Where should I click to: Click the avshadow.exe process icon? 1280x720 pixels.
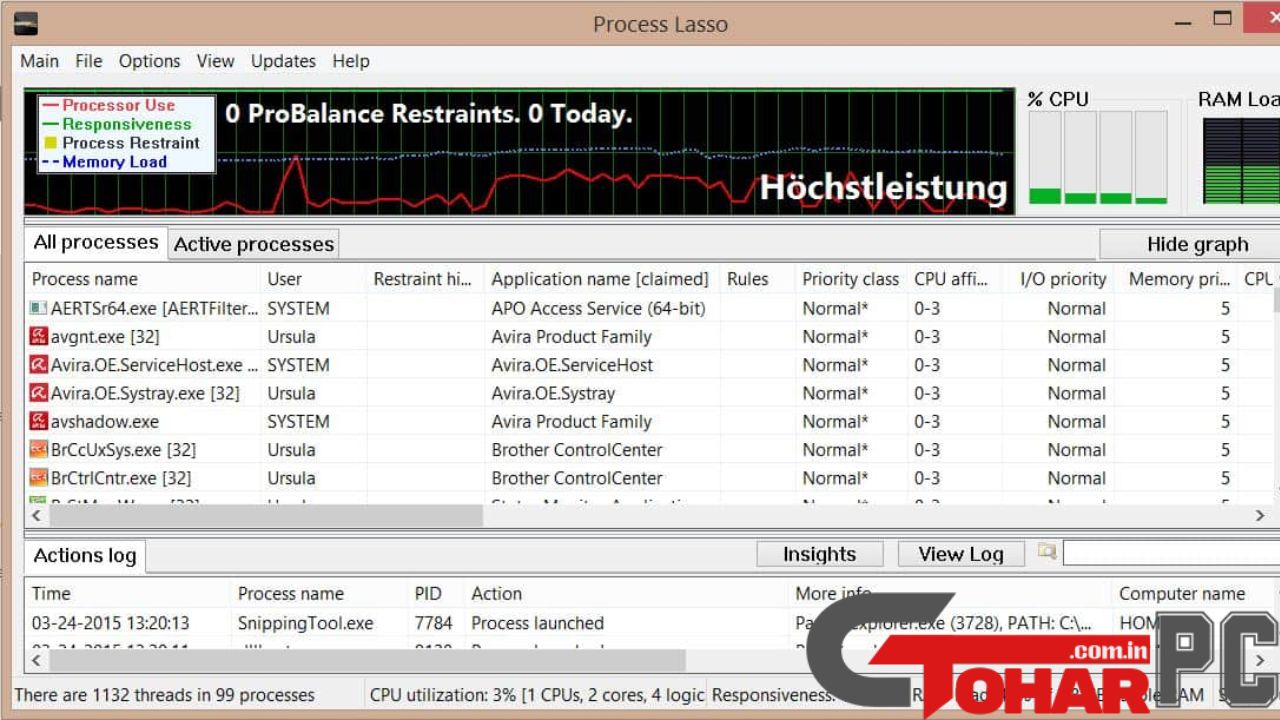click(x=39, y=421)
